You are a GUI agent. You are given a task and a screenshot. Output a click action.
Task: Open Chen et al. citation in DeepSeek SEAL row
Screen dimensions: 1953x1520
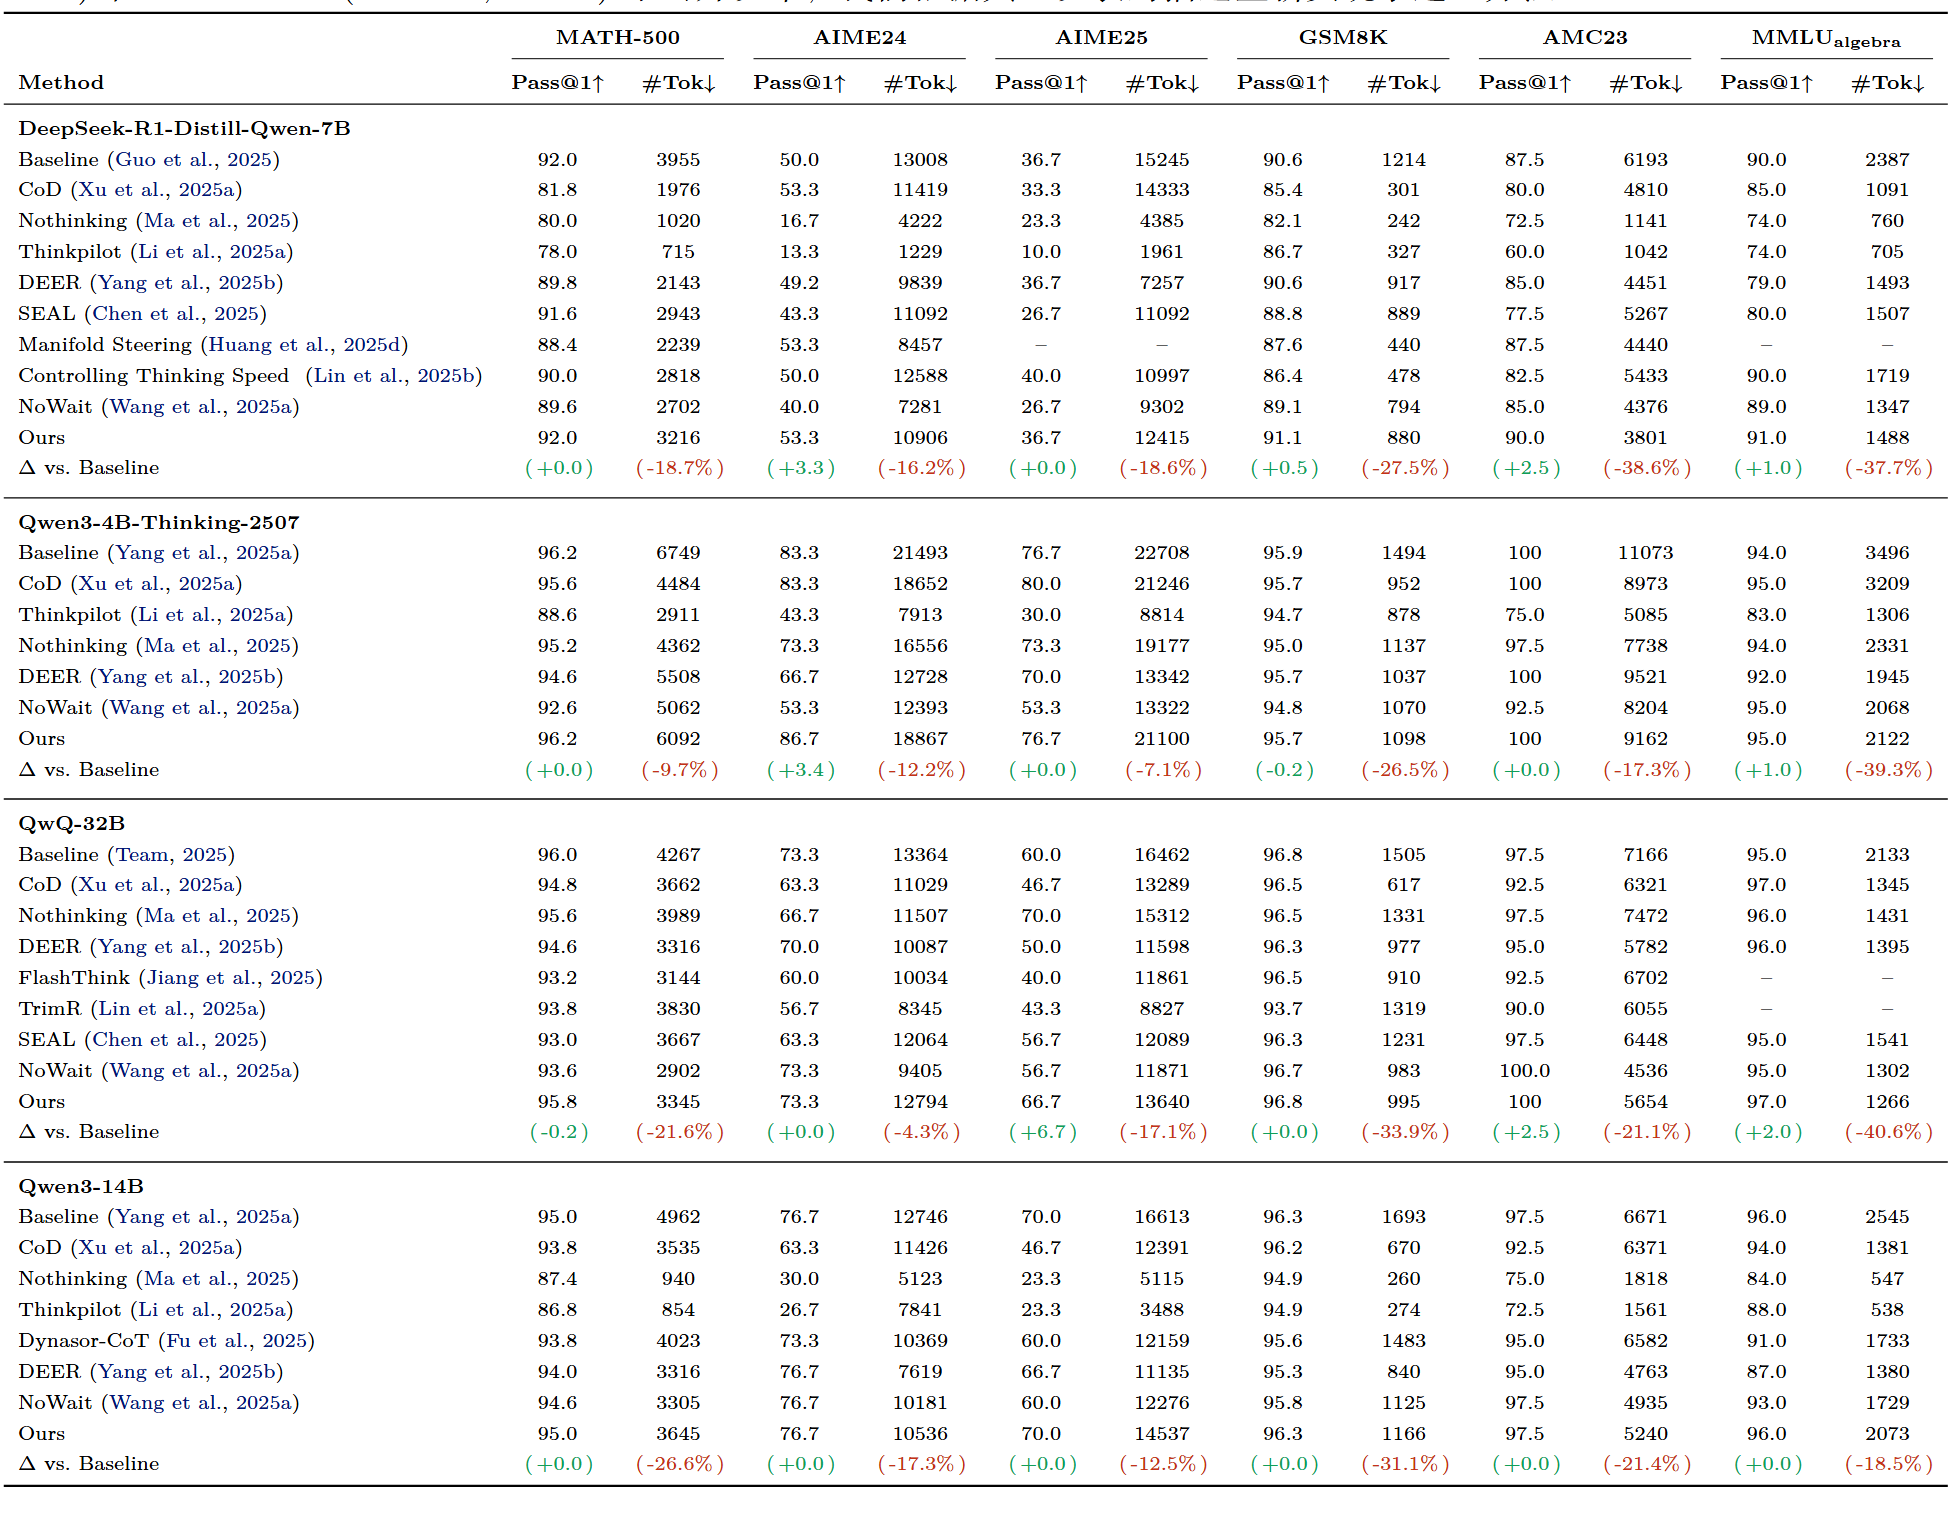click(175, 313)
